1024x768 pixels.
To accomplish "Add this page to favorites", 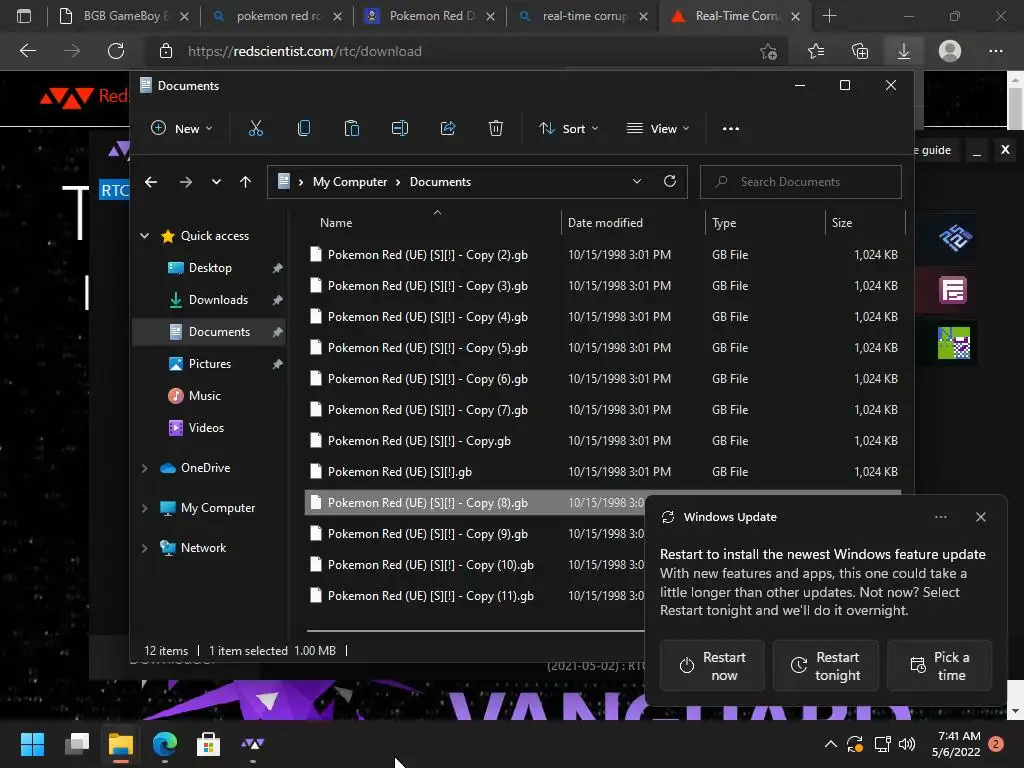I will [769, 51].
